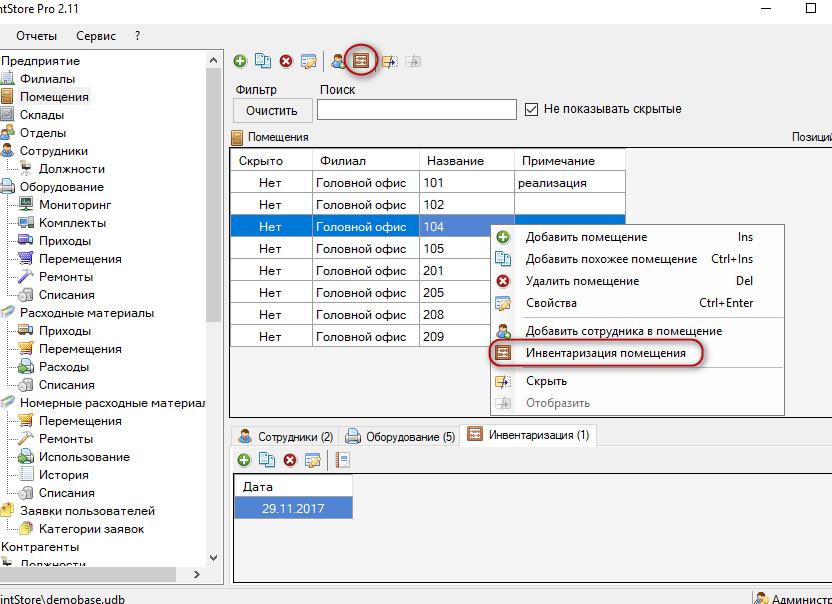This screenshot has height=604, width=832.
Task: Click the Филиал column header
Action: click(366, 160)
